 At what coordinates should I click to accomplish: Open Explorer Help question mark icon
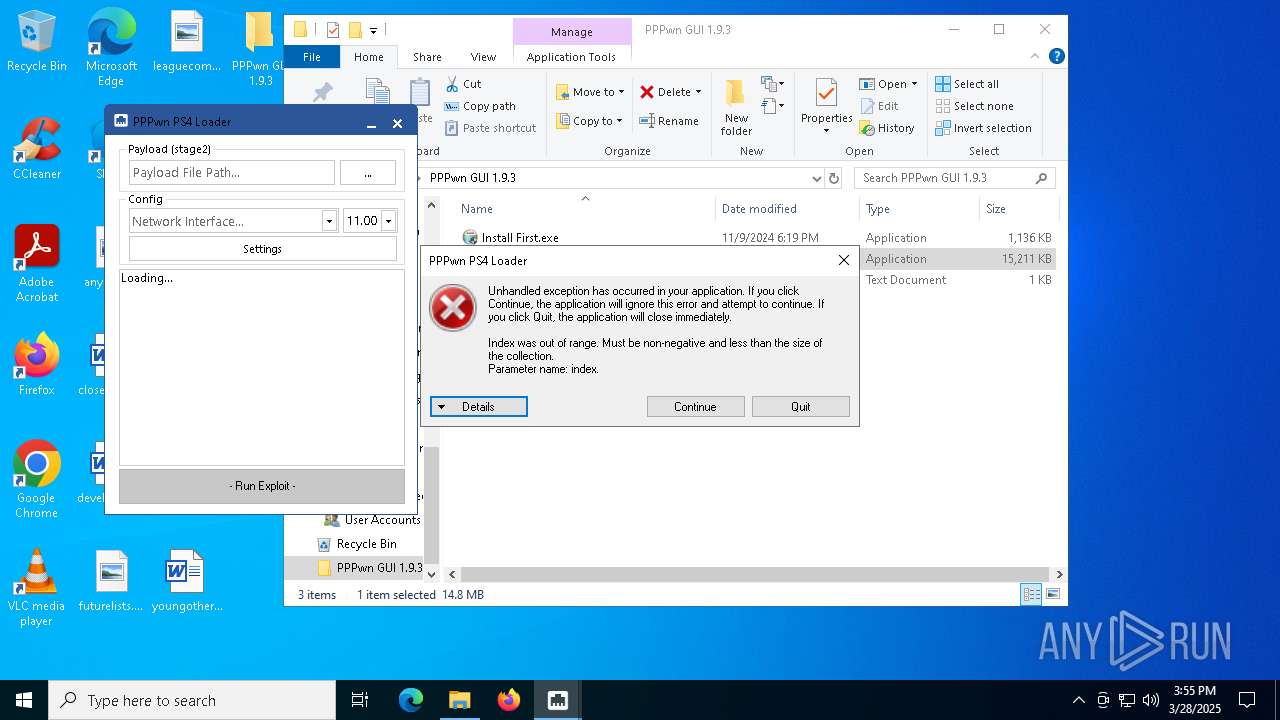point(1056,57)
